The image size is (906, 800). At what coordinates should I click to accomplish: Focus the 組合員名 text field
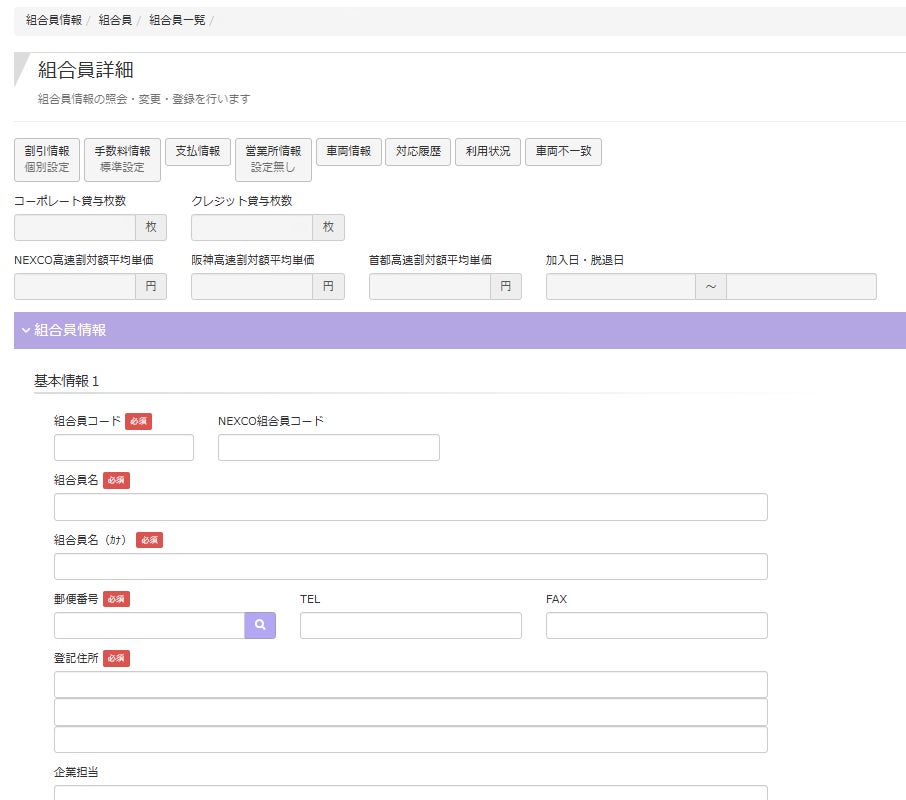410,507
